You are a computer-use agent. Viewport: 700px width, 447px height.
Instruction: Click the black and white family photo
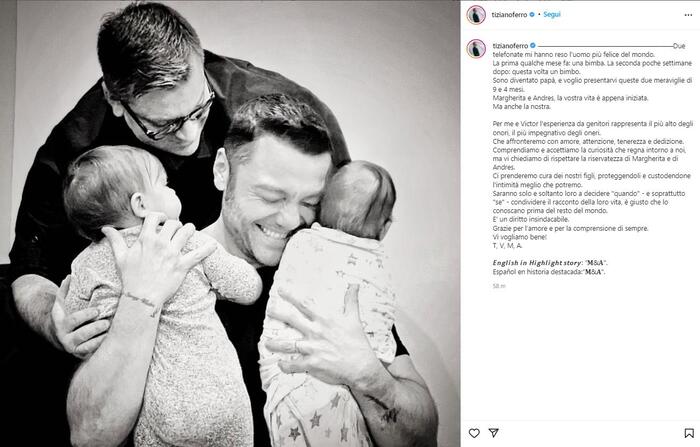[230, 223]
